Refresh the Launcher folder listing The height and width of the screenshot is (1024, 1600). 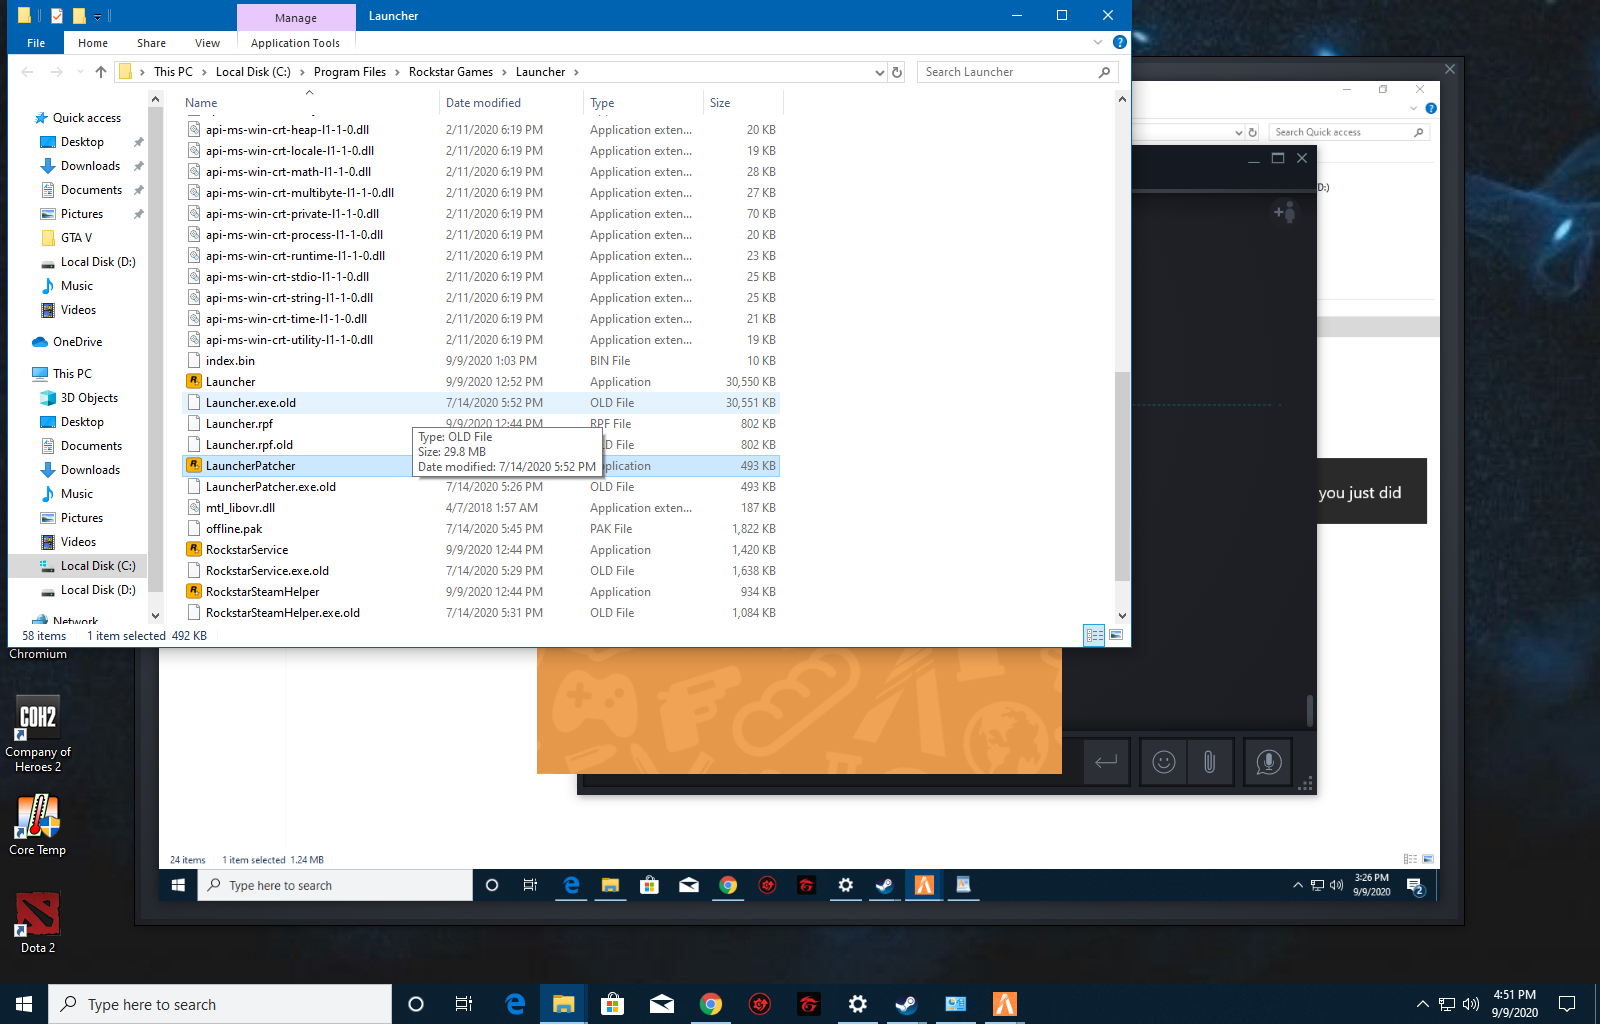(897, 72)
